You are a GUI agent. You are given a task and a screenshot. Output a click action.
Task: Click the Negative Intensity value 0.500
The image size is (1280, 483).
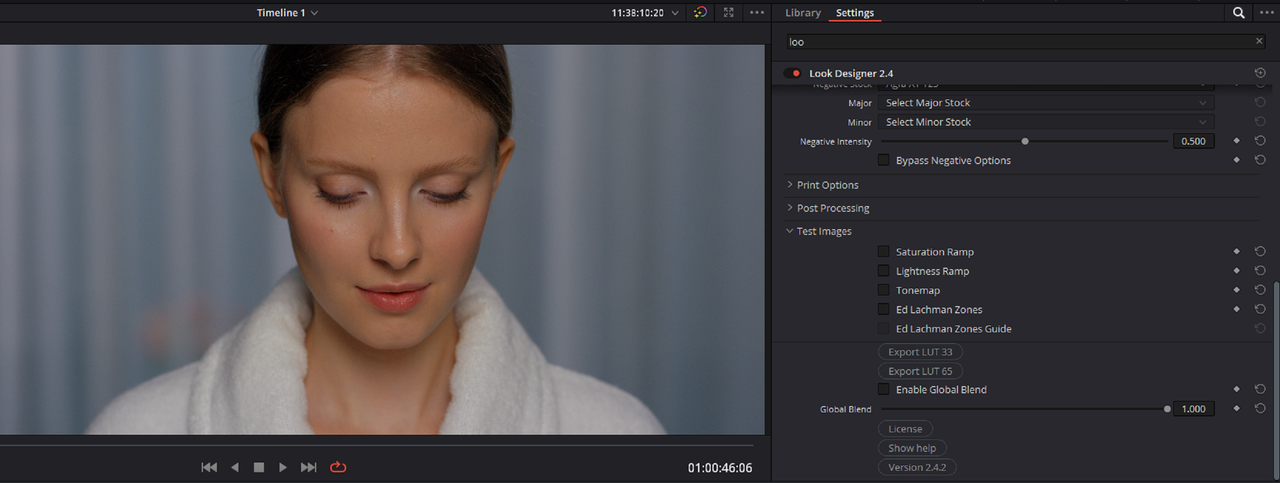pos(1194,141)
